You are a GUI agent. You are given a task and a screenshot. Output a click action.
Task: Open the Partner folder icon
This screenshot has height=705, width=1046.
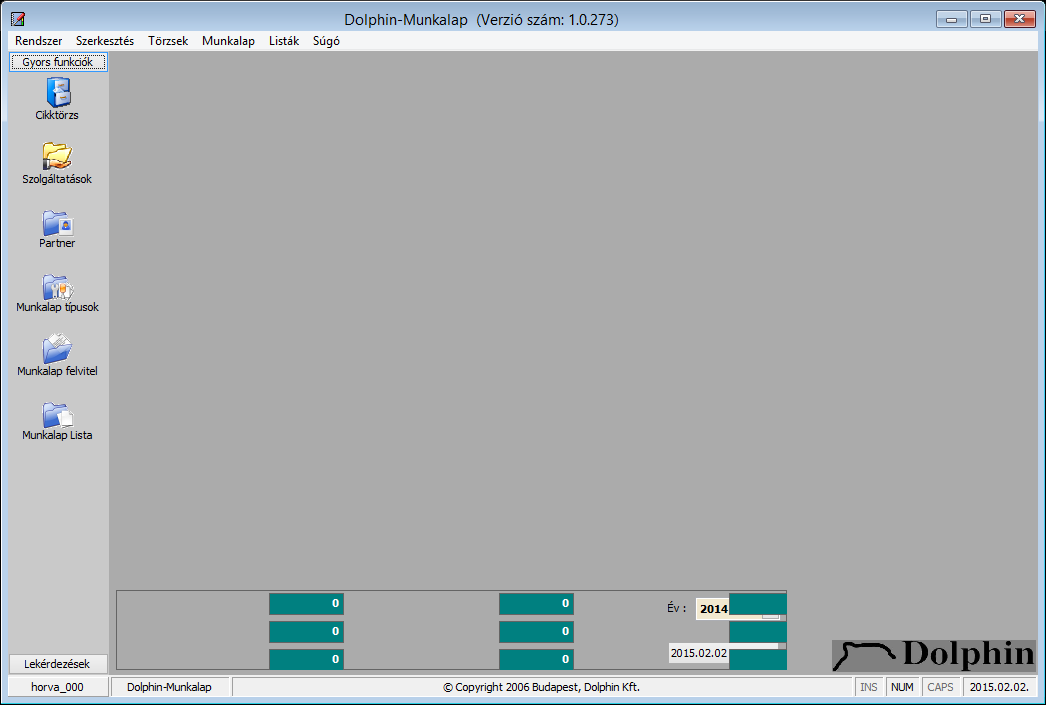pos(57,223)
